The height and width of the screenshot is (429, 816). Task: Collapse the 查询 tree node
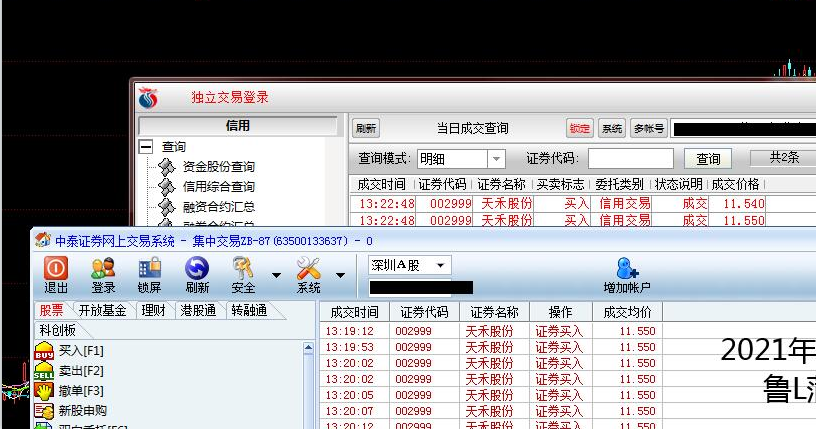point(146,147)
